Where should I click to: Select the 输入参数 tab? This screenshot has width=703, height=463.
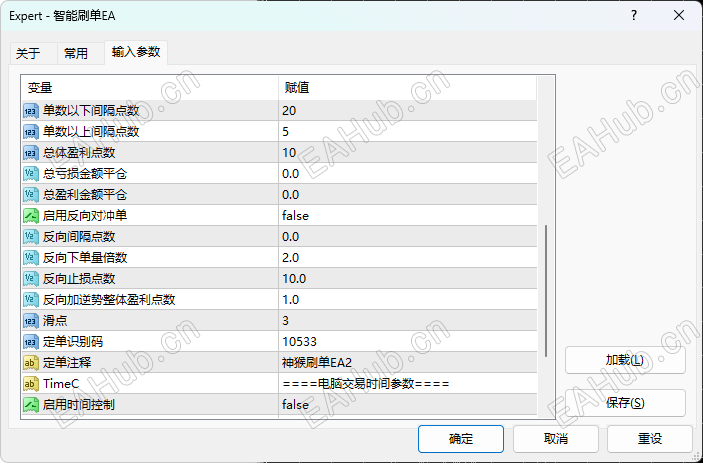point(136,52)
